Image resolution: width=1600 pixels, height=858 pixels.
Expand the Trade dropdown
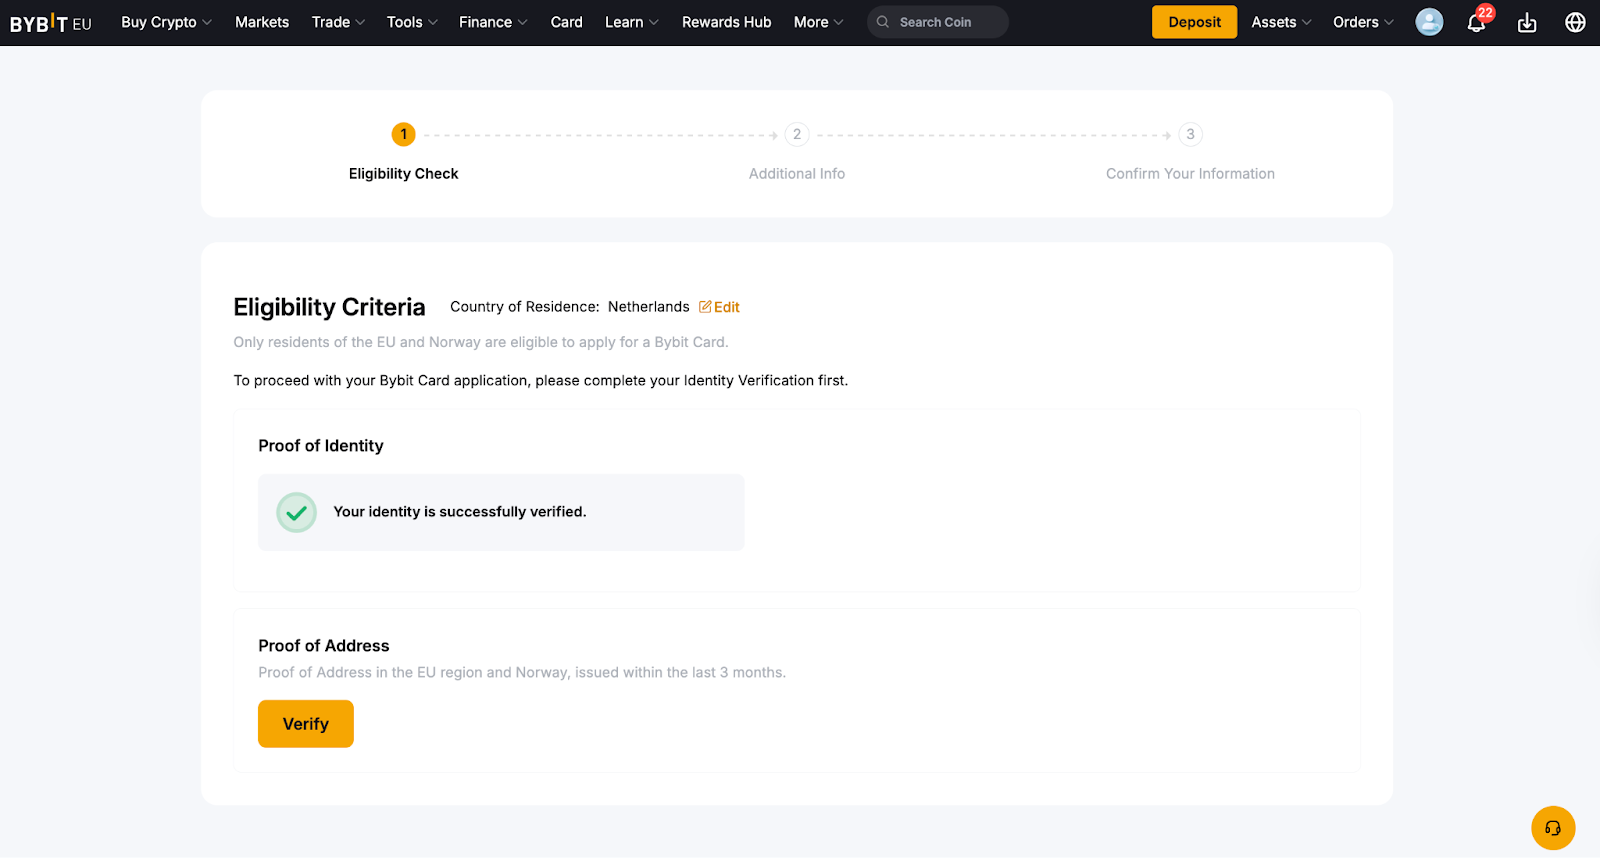pyautogui.click(x=338, y=22)
